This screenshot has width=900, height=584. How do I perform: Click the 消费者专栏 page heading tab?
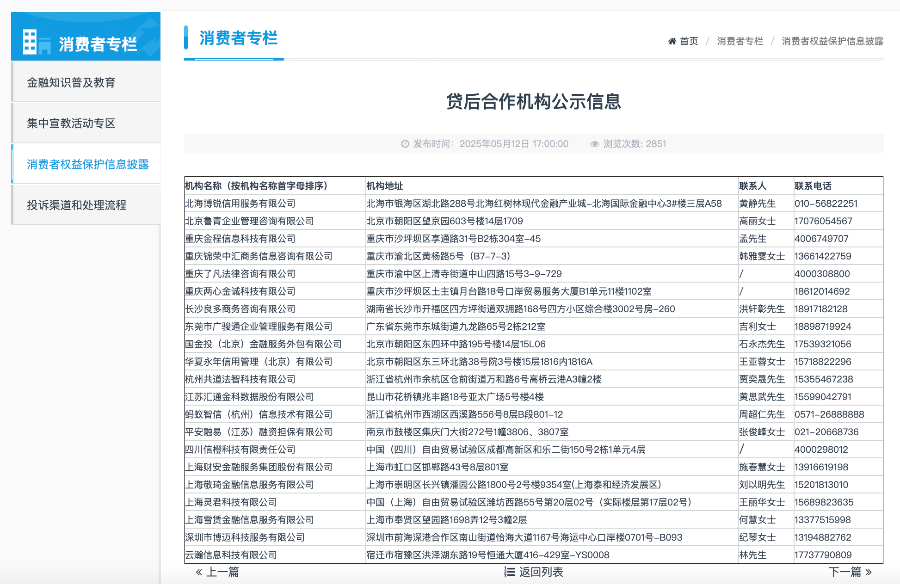238,38
